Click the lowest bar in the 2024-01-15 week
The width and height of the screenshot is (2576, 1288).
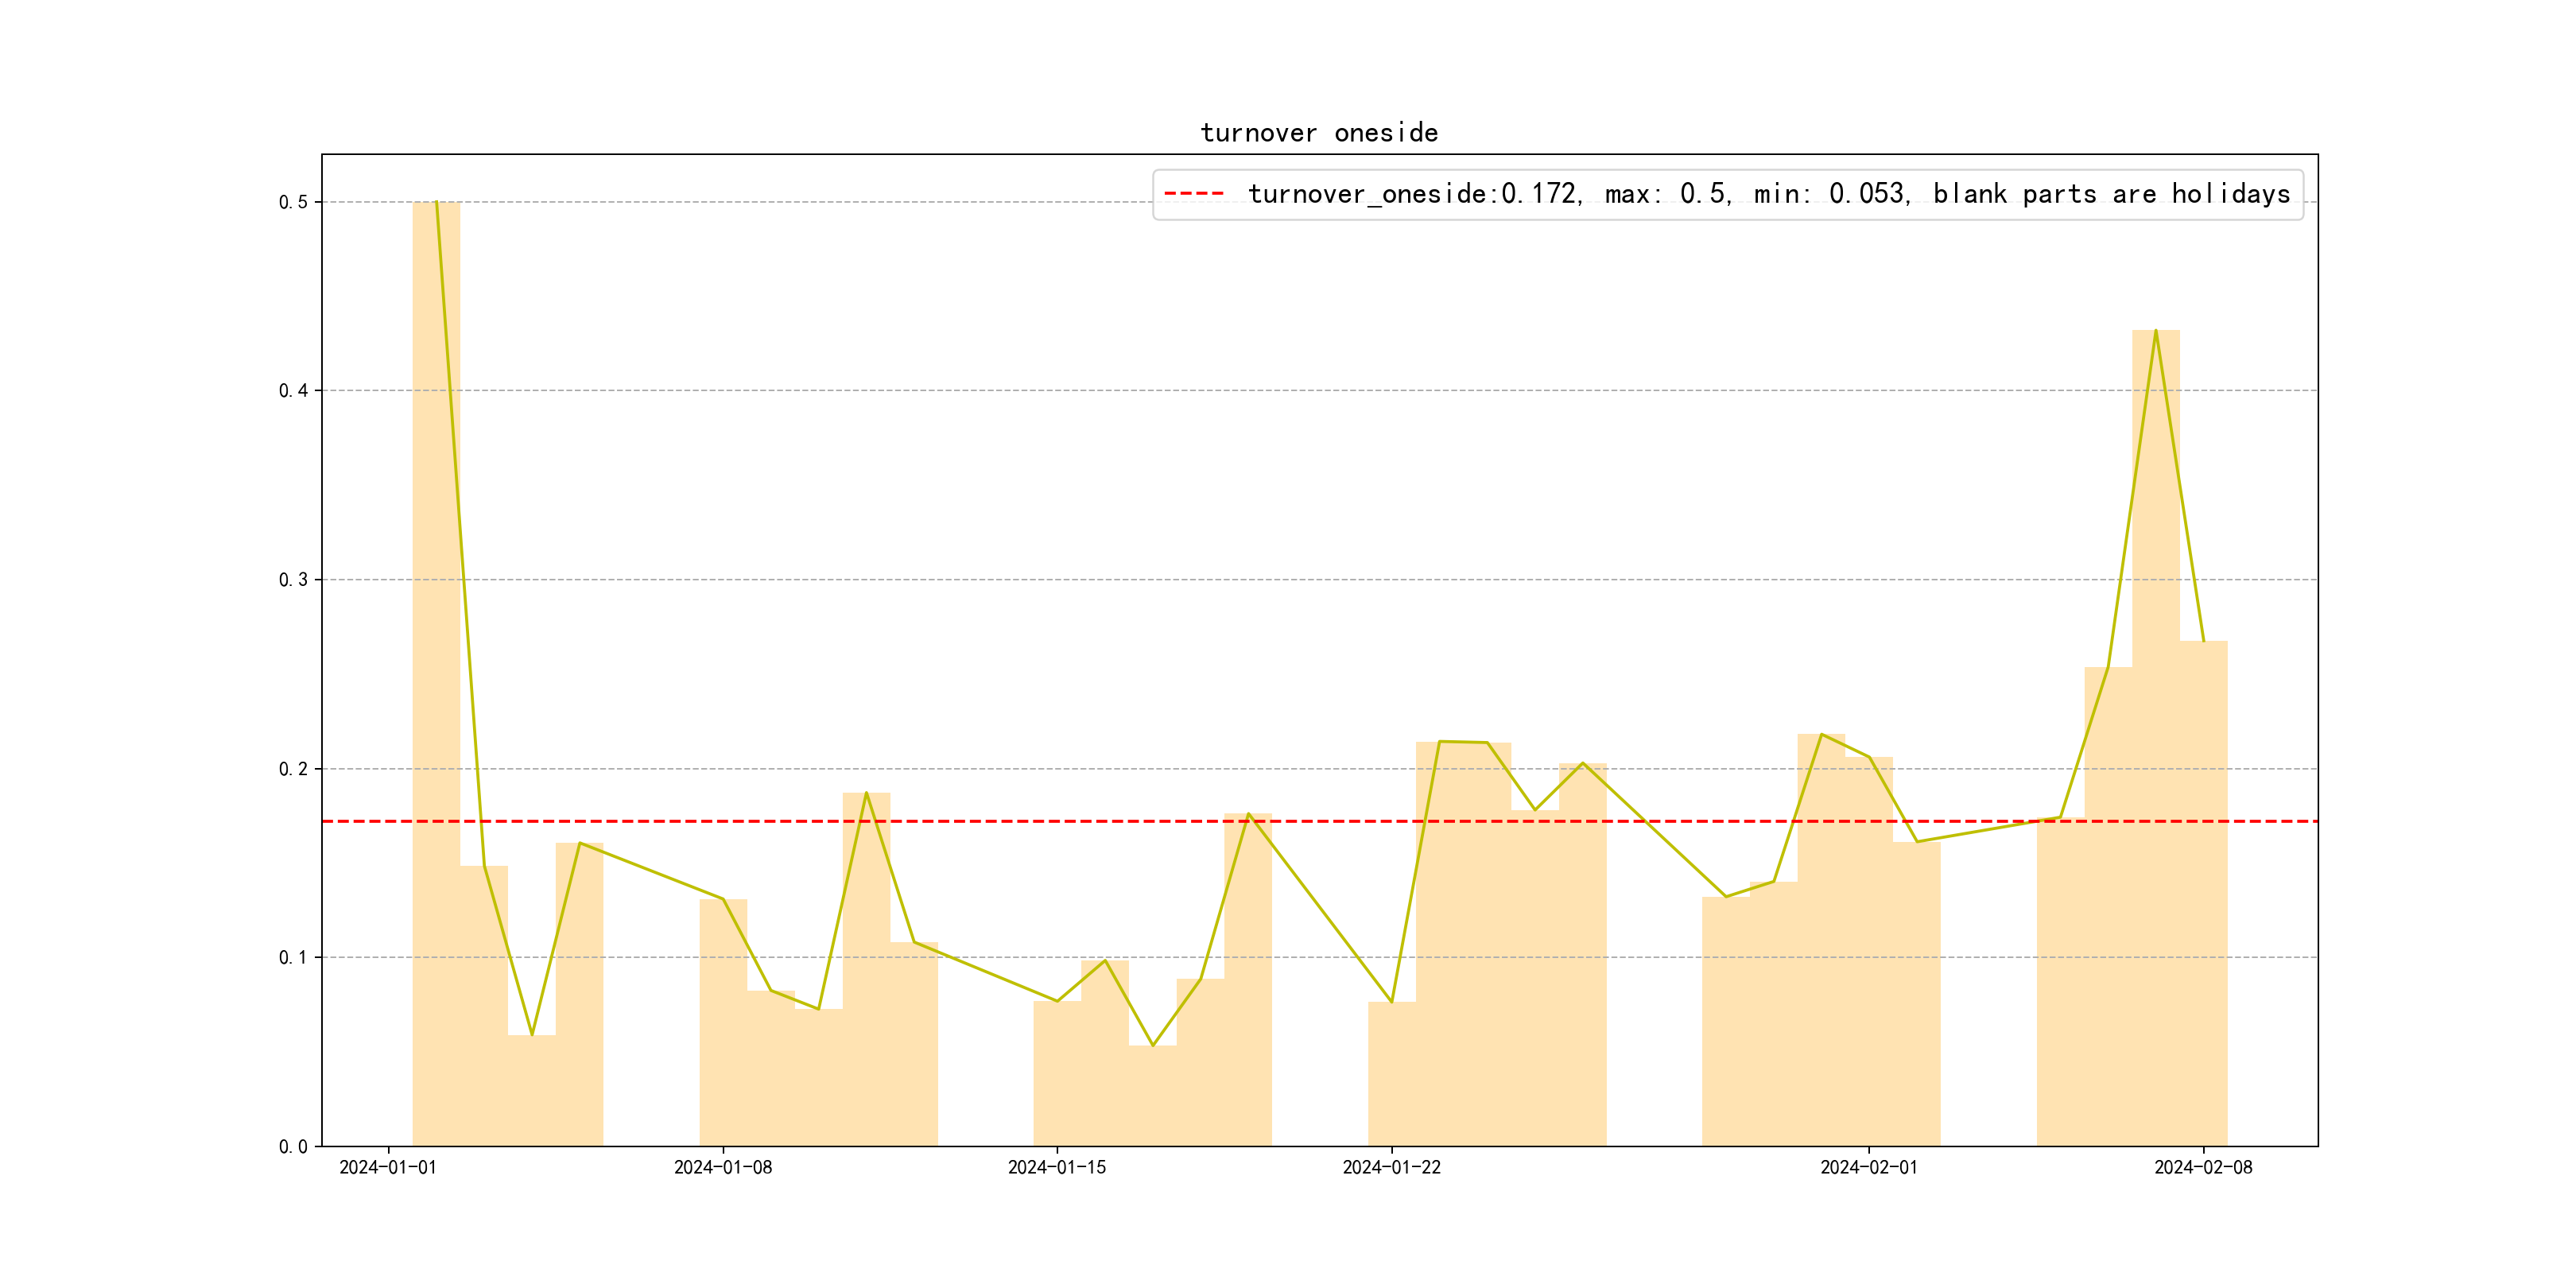1152,1095
